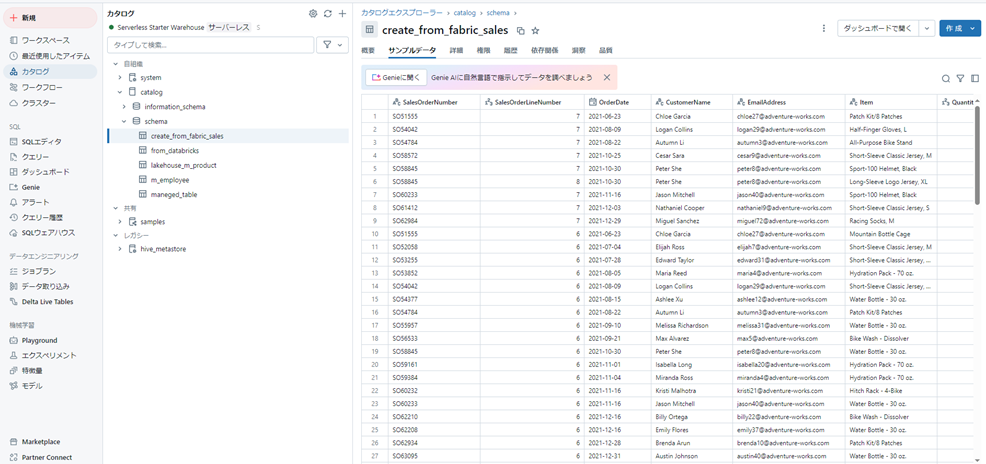Open クラスター in sidebar
The height and width of the screenshot is (464, 986).
50,103
